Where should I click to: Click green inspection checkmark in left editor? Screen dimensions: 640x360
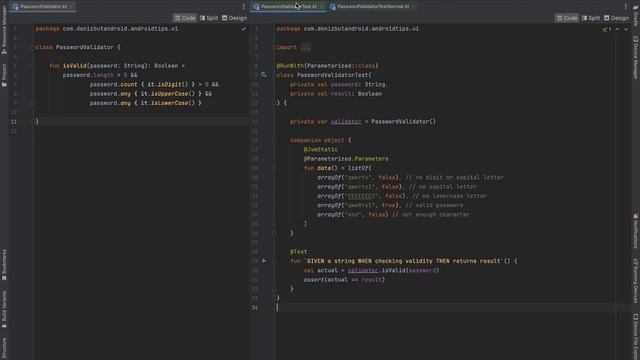(243, 29)
